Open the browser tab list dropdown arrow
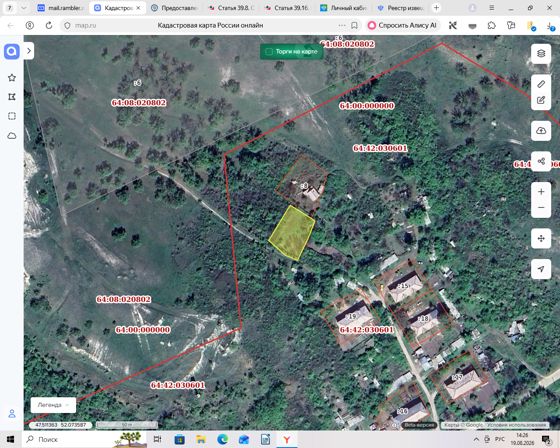Image resolution: width=560 pixels, height=448 pixels. coord(24,8)
